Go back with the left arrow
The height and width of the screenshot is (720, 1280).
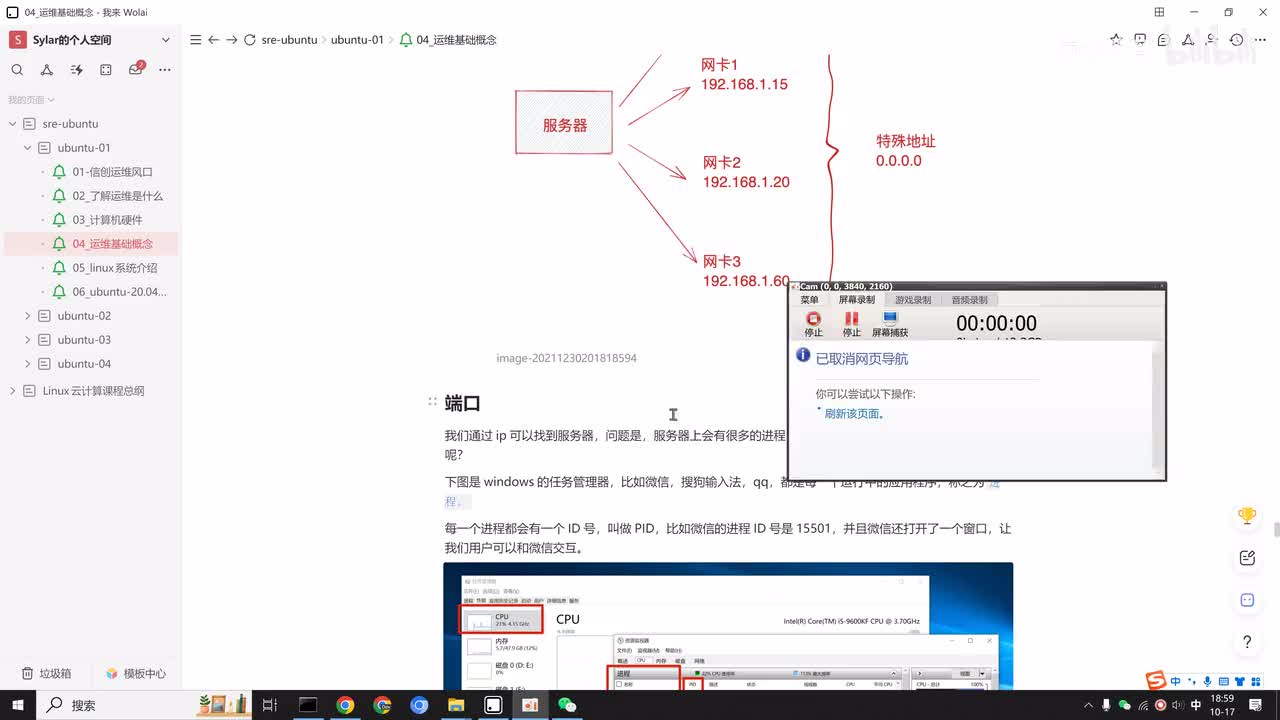pyautogui.click(x=213, y=40)
